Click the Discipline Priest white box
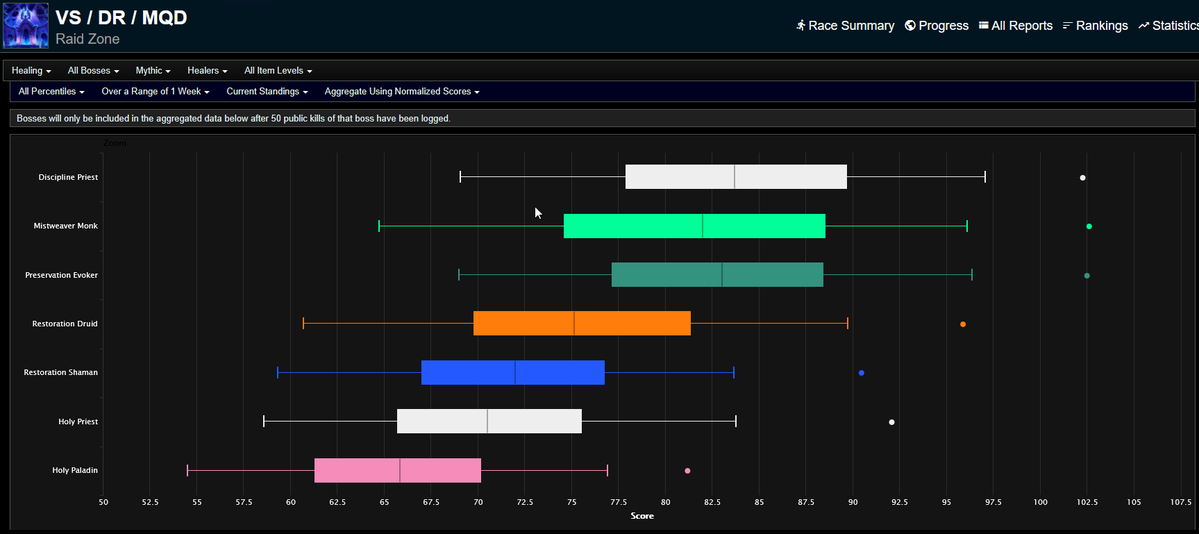 click(x=736, y=177)
